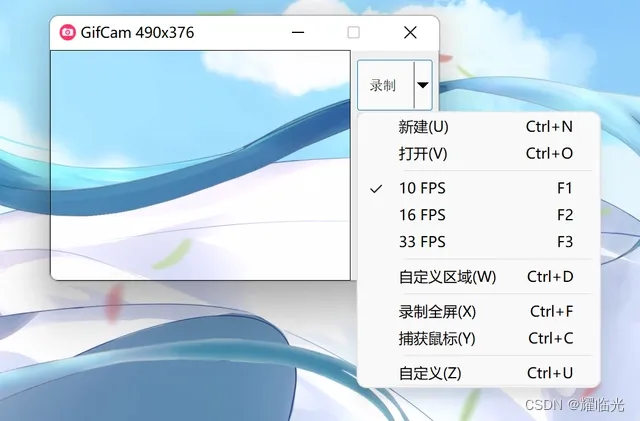Viewport: 640px width, 421px height.
Task: Minimize the GifCam window
Action: click(x=298, y=32)
